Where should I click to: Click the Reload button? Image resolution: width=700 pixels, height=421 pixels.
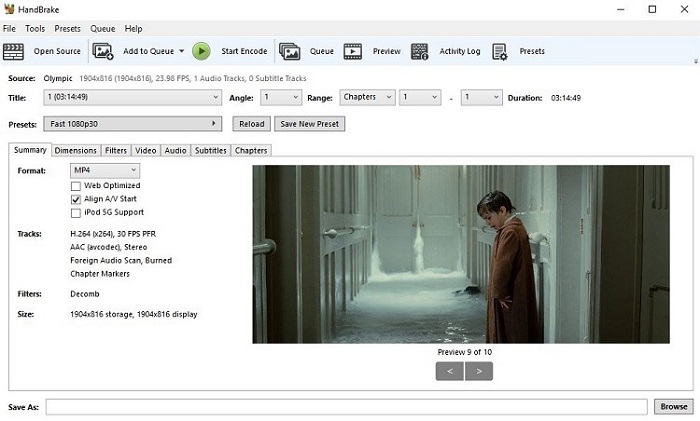pos(251,124)
